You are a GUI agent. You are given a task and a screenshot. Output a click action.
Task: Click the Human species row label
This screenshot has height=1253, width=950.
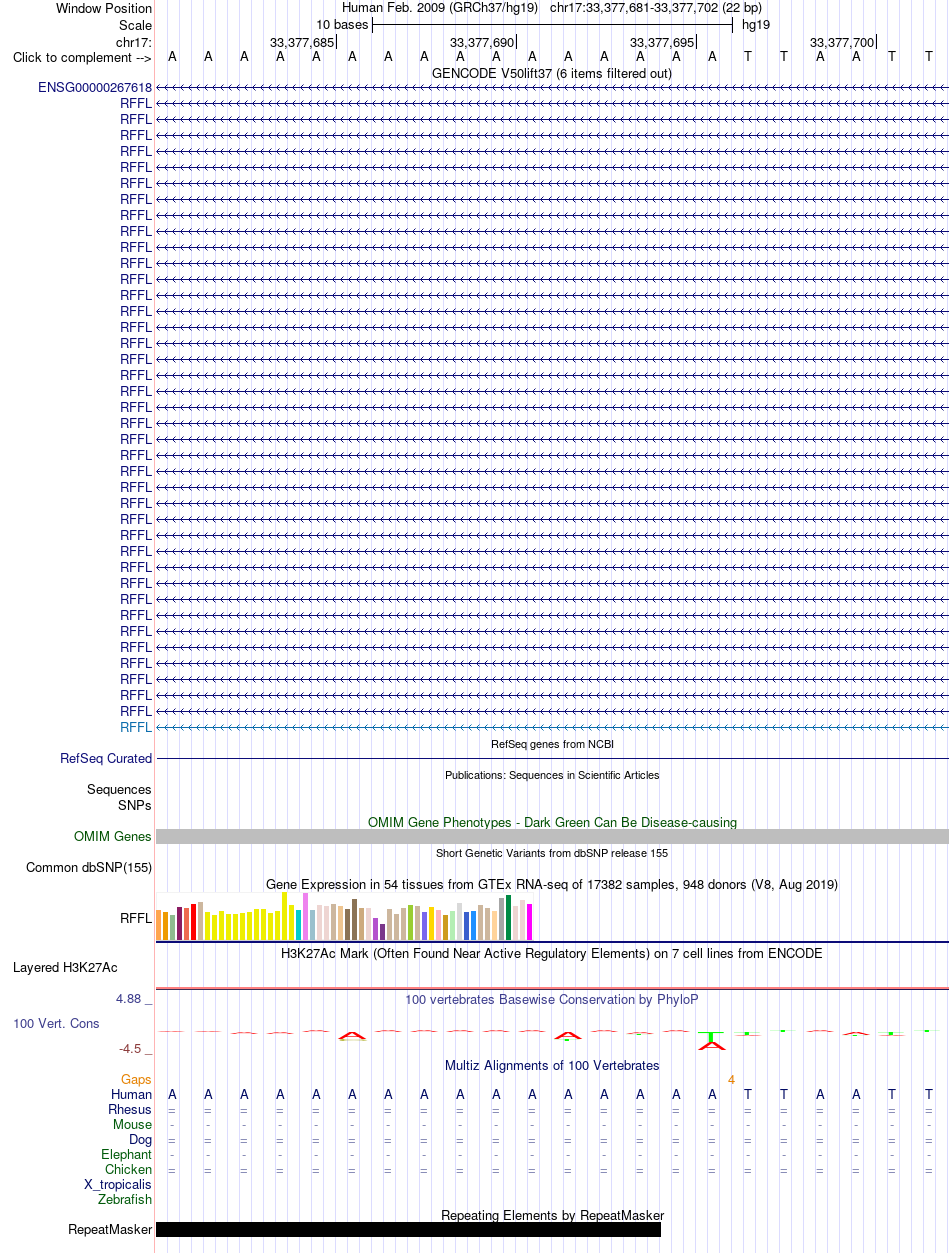coord(132,1095)
